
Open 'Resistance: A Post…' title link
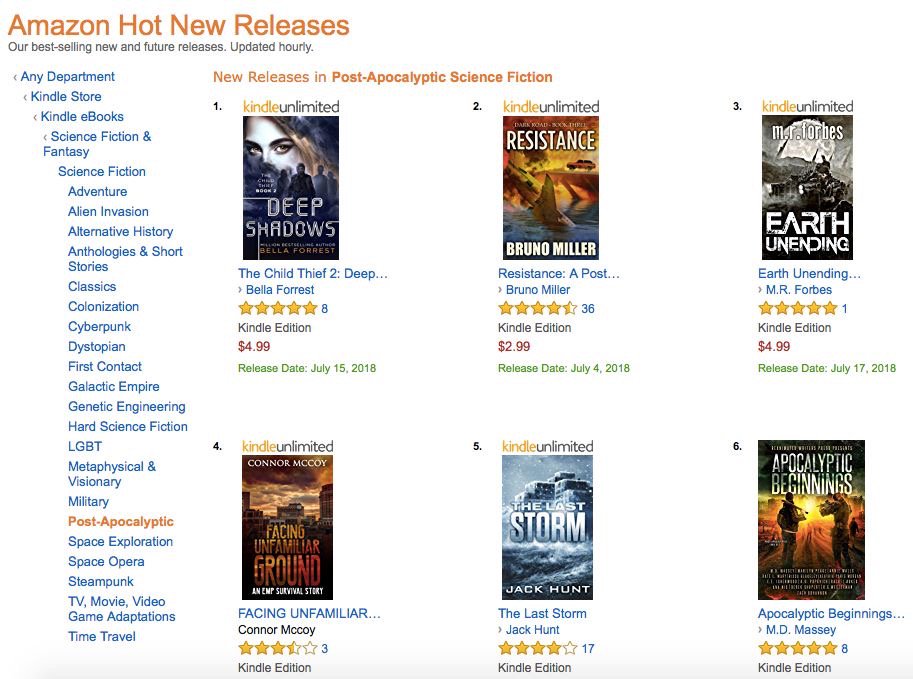point(559,273)
